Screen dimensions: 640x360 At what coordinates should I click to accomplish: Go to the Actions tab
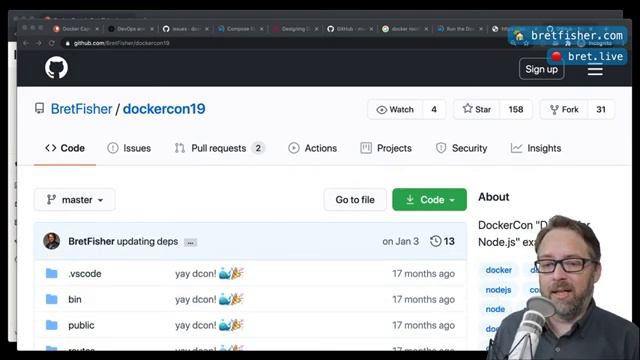point(313,148)
